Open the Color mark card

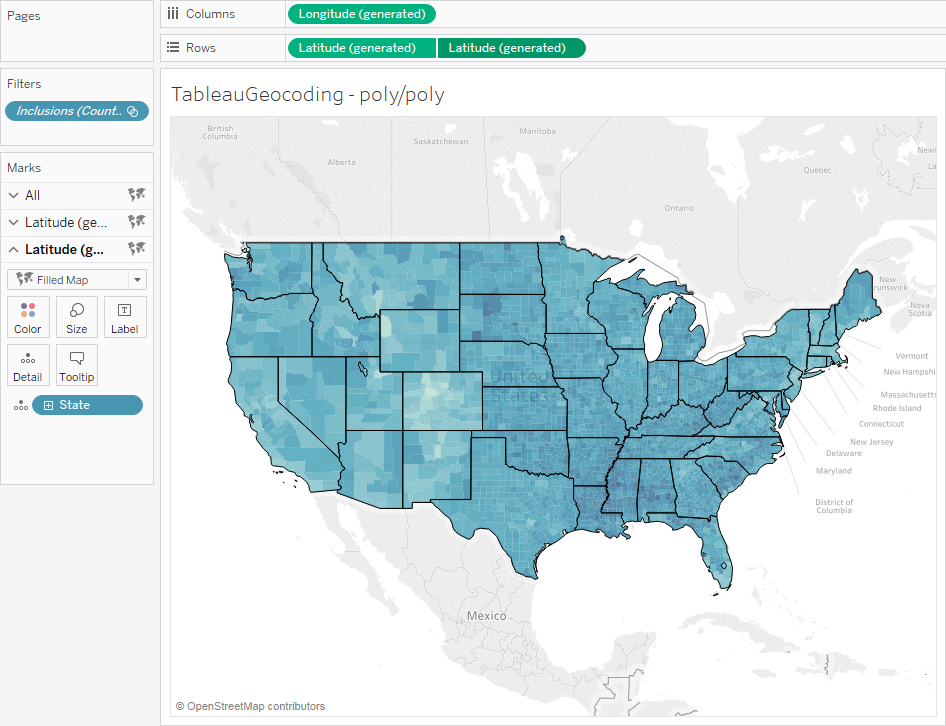(x=28, y=316)
